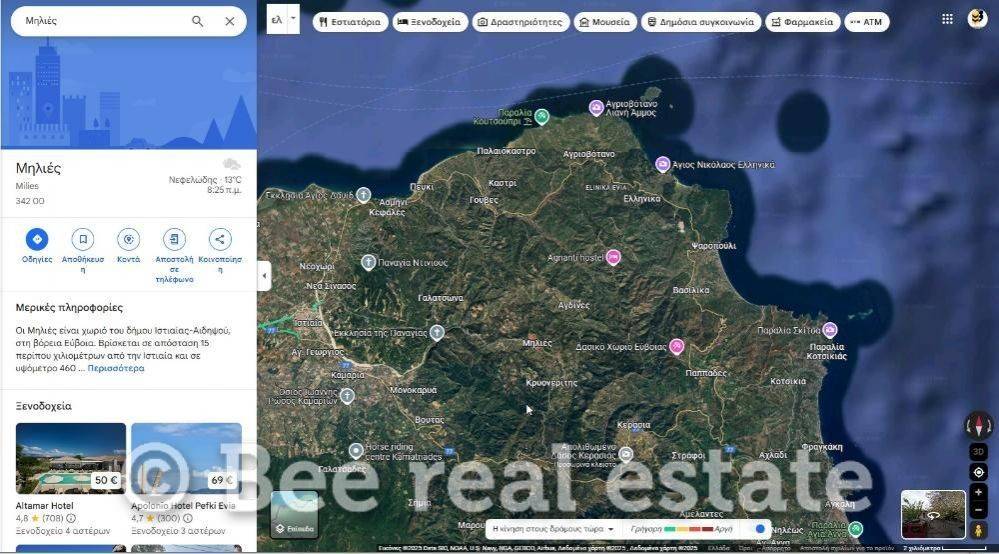Click the compass on the map
This screenshot has height=554, width=999.
(978, 425)
